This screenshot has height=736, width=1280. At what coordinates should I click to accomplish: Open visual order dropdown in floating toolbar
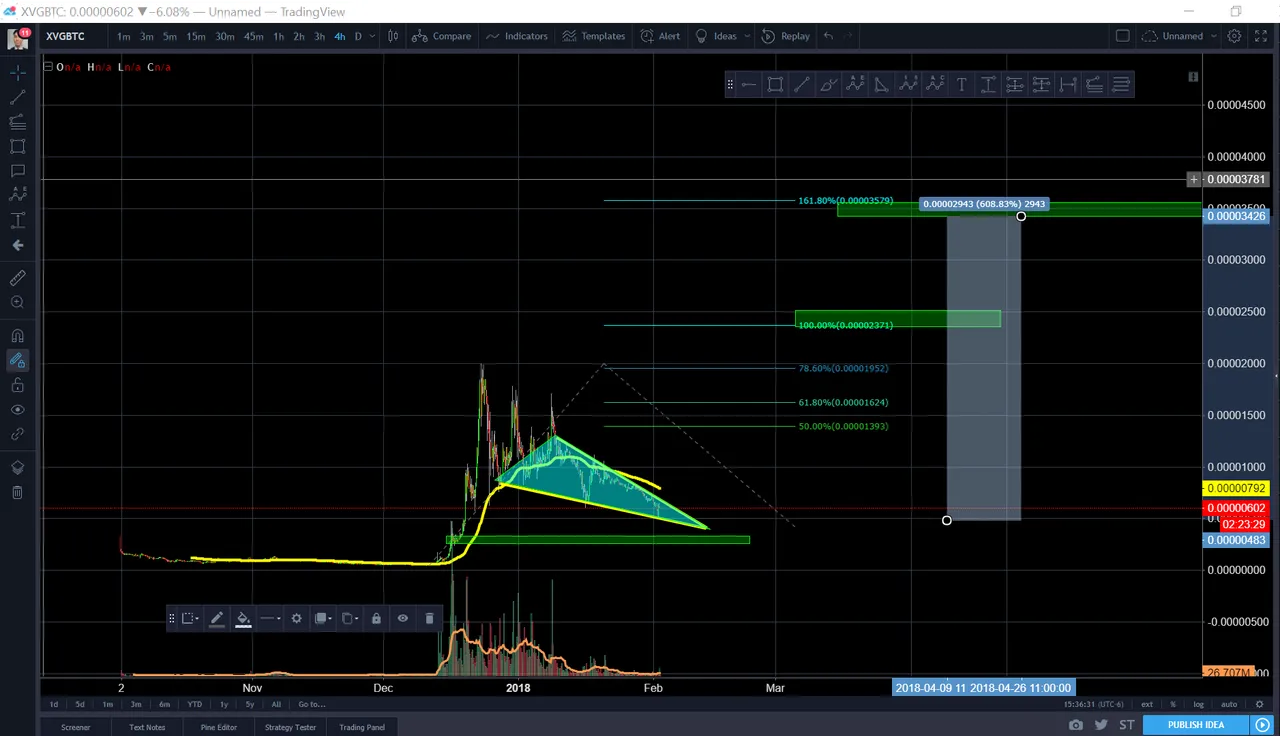pos(323,618)
